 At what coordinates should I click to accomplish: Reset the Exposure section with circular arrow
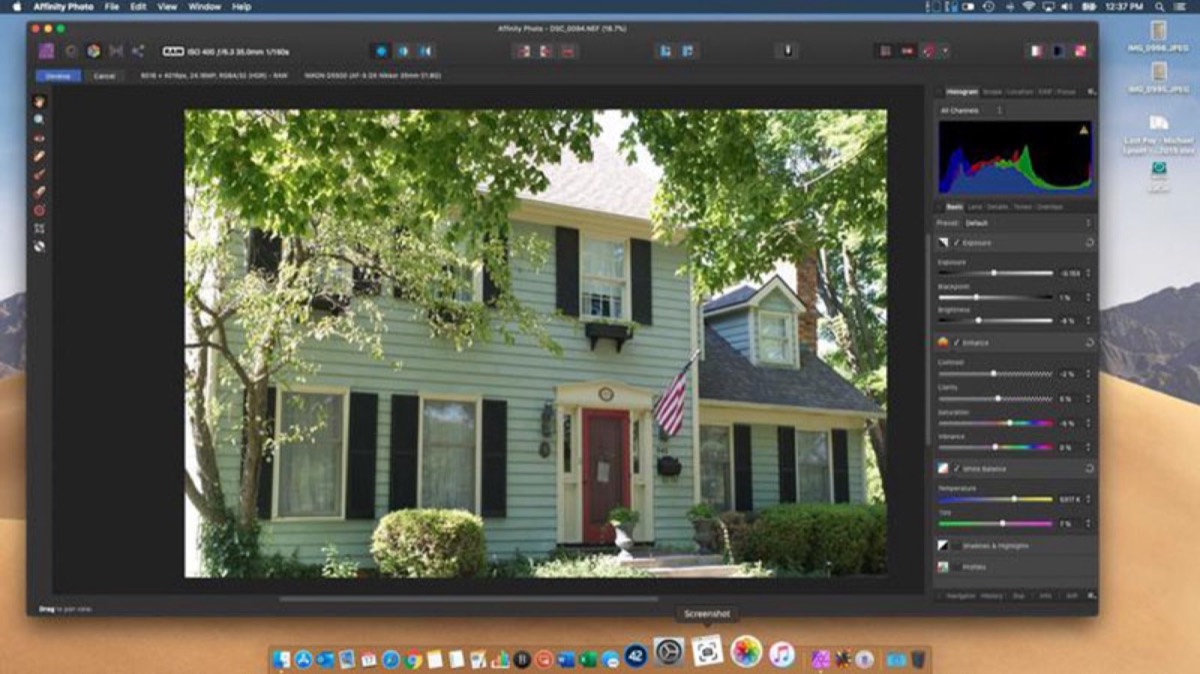click(x=1088, y=243)
